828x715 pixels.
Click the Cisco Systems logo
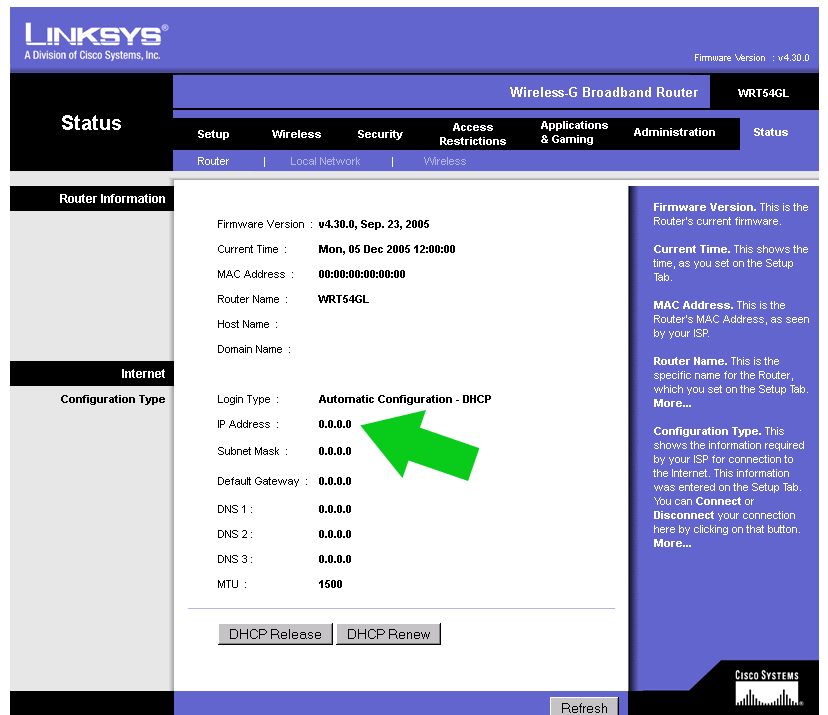tap(767, 689)
